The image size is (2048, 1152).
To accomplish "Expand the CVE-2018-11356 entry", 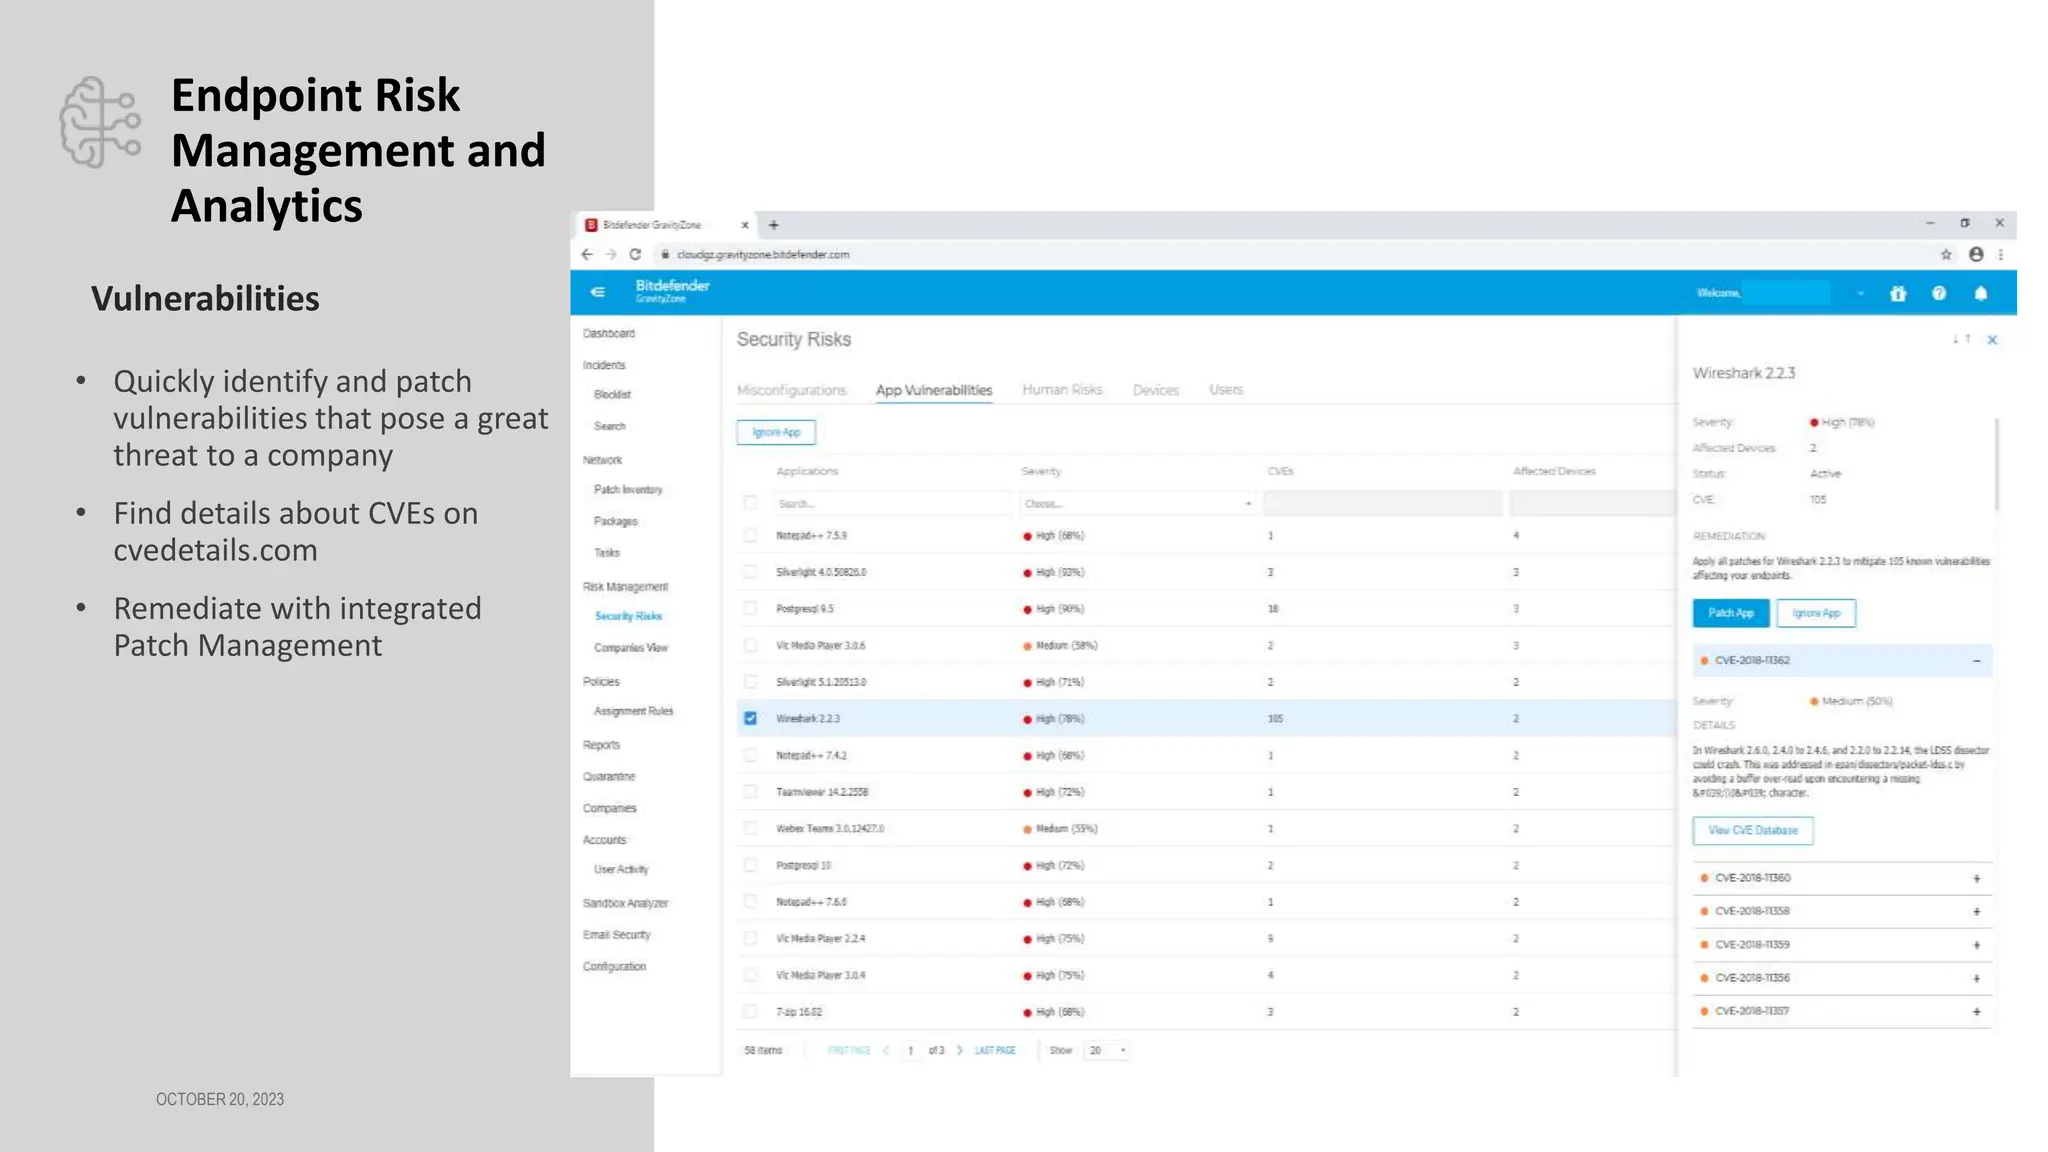I will 1976,978.
